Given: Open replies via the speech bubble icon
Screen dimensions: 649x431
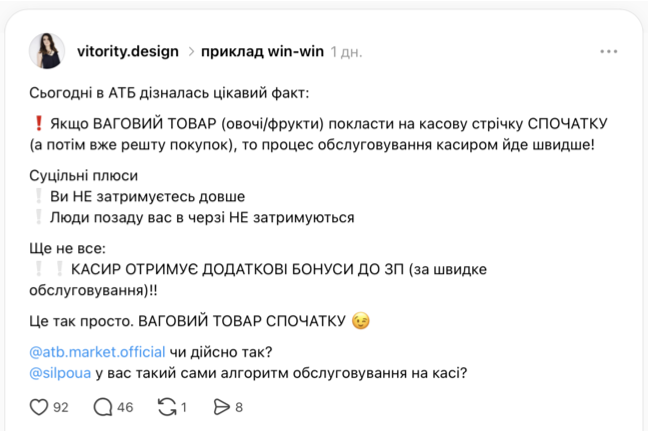Looking at the screenshot, I should [103, 407].
